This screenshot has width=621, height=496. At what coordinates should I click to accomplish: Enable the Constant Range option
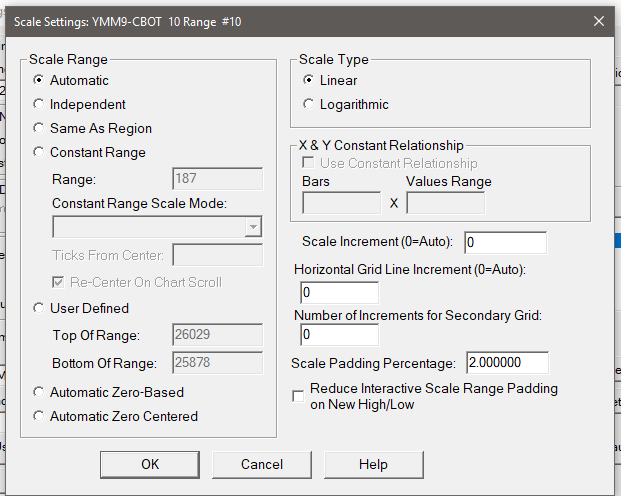pyautogui.click(x=39, y=152)
